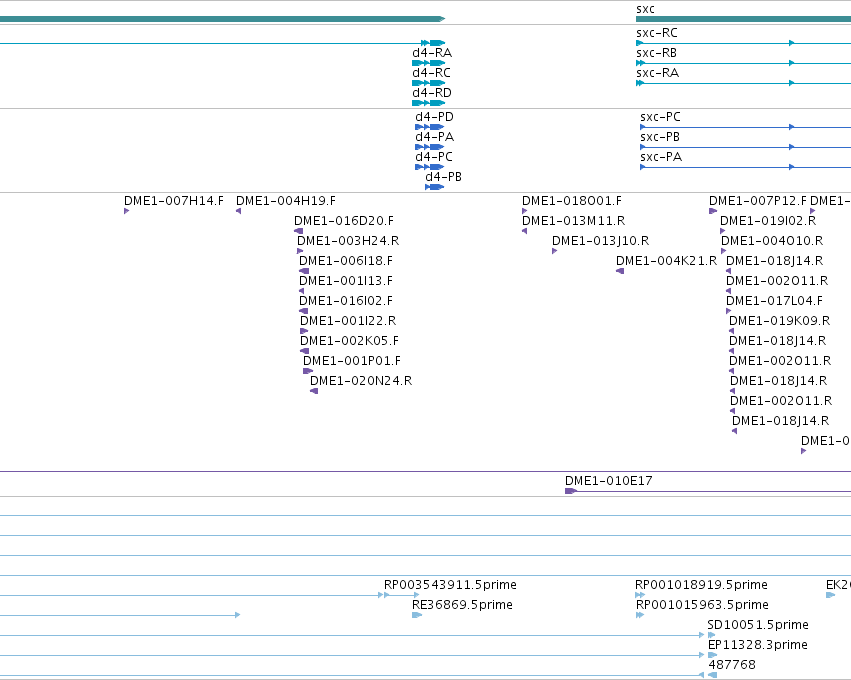Screen dimensions: 851x680
Task: Open the RP001018919.5prime EST
Action: coord(640,595)
